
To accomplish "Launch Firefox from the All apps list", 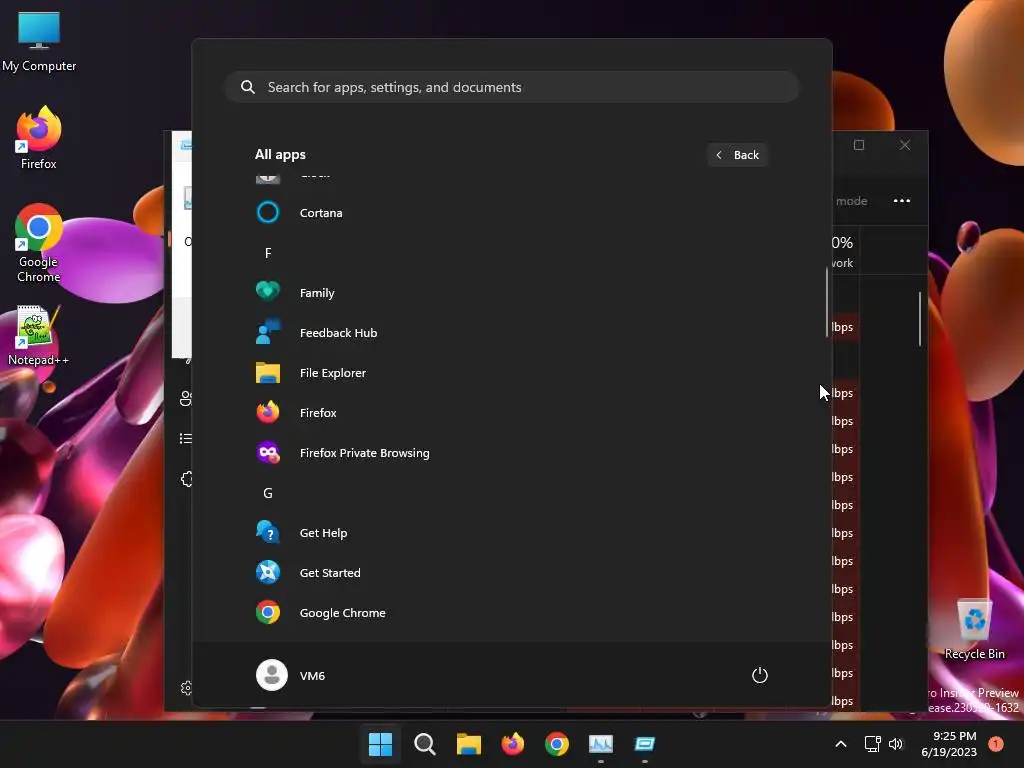I will [x=512, y=413].
